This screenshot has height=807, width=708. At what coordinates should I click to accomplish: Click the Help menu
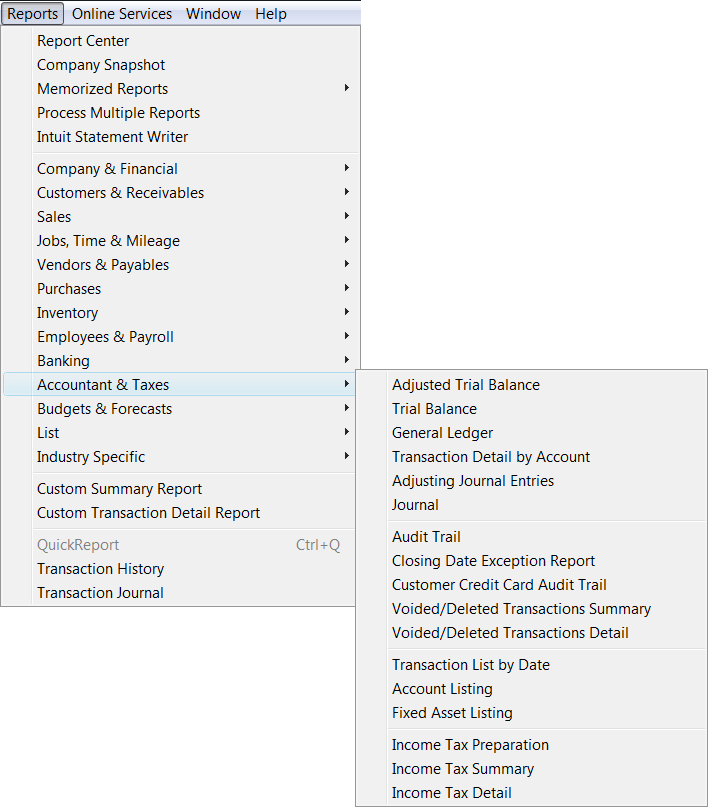(270, 14)
